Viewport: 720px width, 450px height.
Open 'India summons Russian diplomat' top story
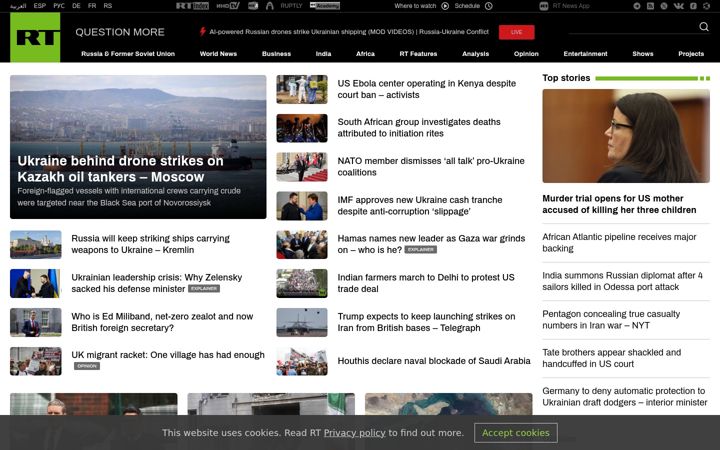click(x=622, y=281)
